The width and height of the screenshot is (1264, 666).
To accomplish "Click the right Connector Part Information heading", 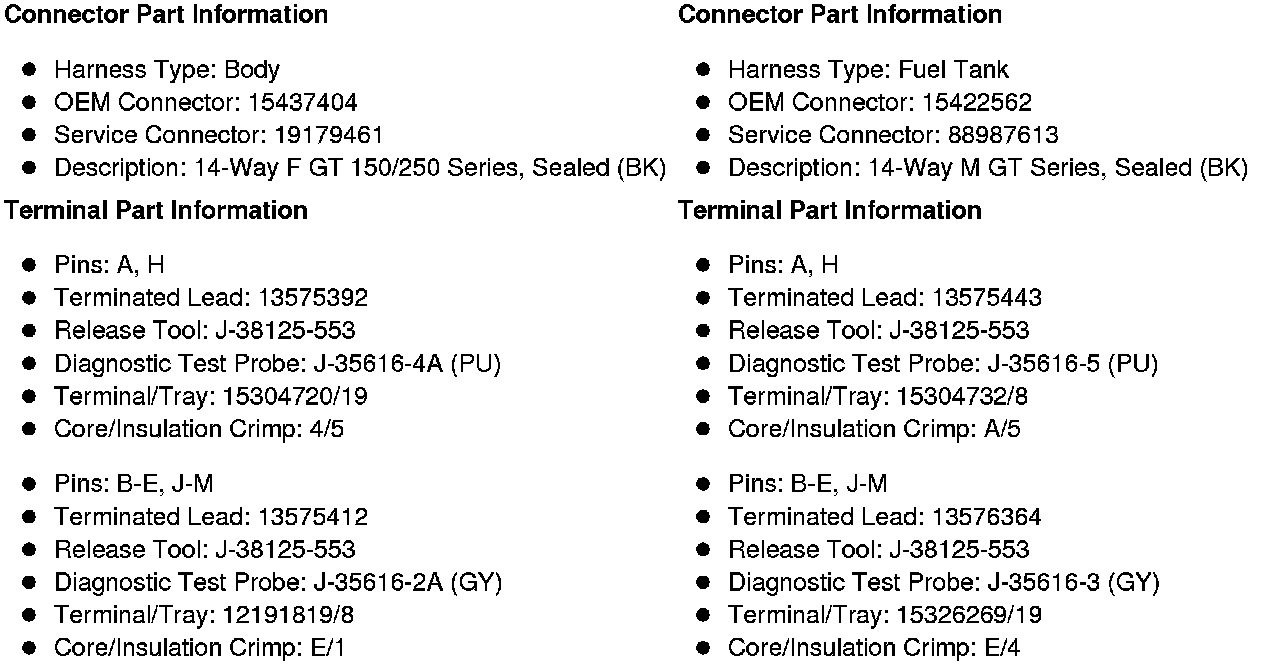I will 839,15.
